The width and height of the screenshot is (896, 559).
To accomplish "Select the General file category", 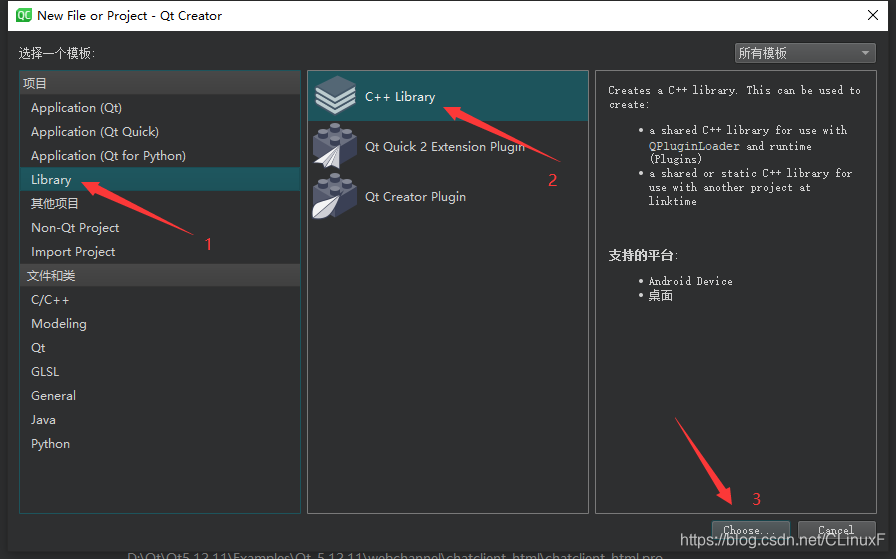I will click(x=160, y=396).
